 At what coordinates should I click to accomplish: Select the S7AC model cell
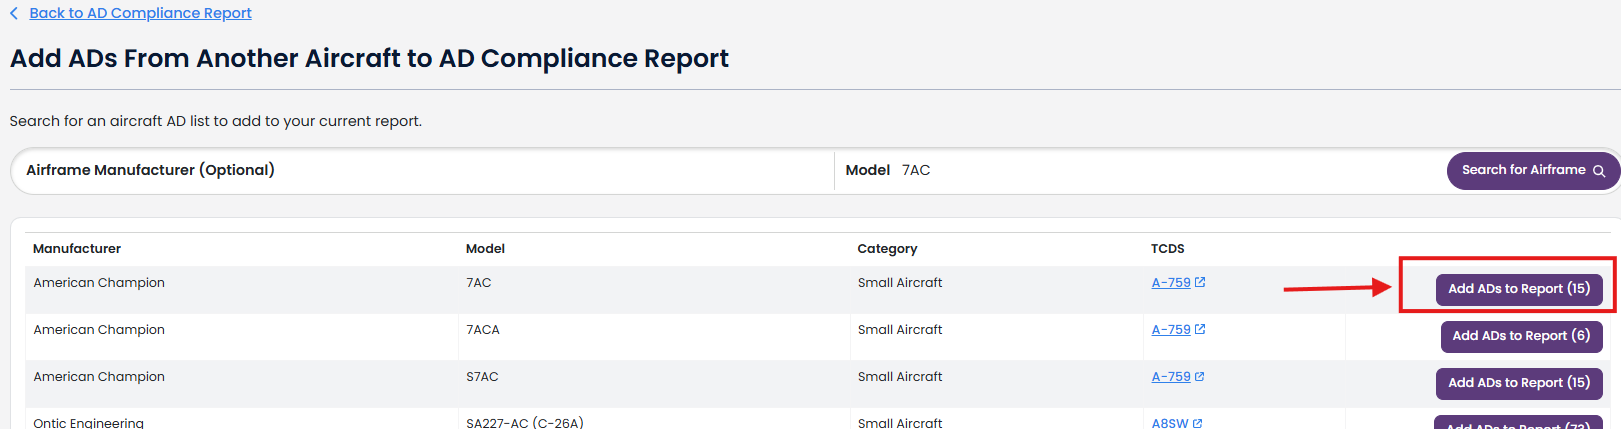[x=482, y=377]
